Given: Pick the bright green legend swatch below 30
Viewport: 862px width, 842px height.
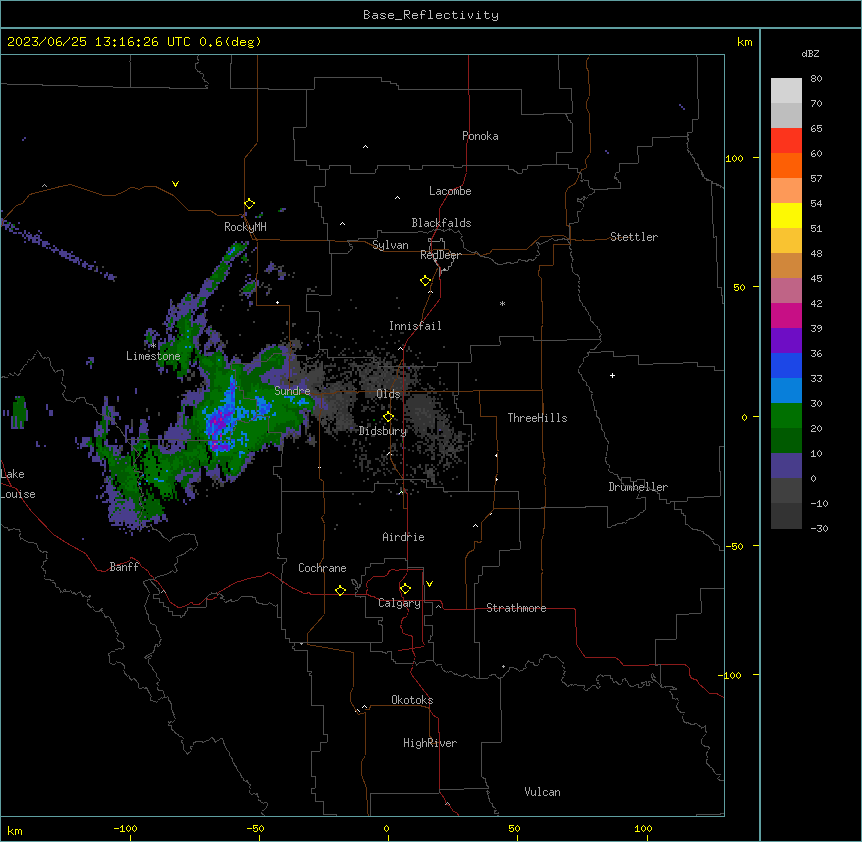Looking at the screenshot, I should pos(786,416).
